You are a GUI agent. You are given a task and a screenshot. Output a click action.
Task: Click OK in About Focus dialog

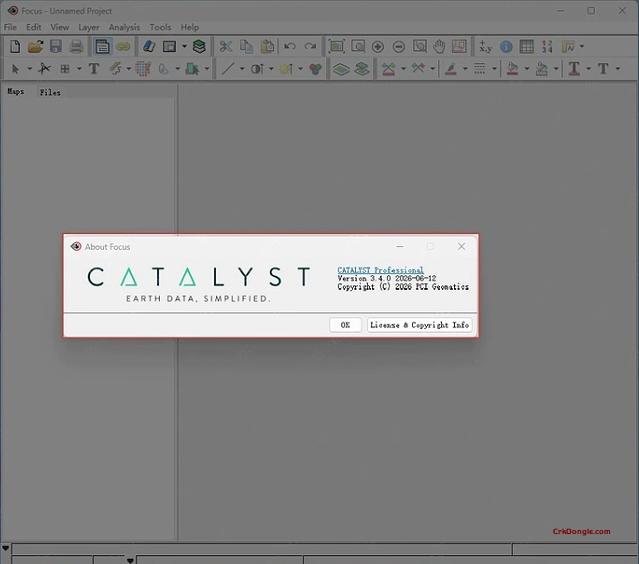pos(345,325)
